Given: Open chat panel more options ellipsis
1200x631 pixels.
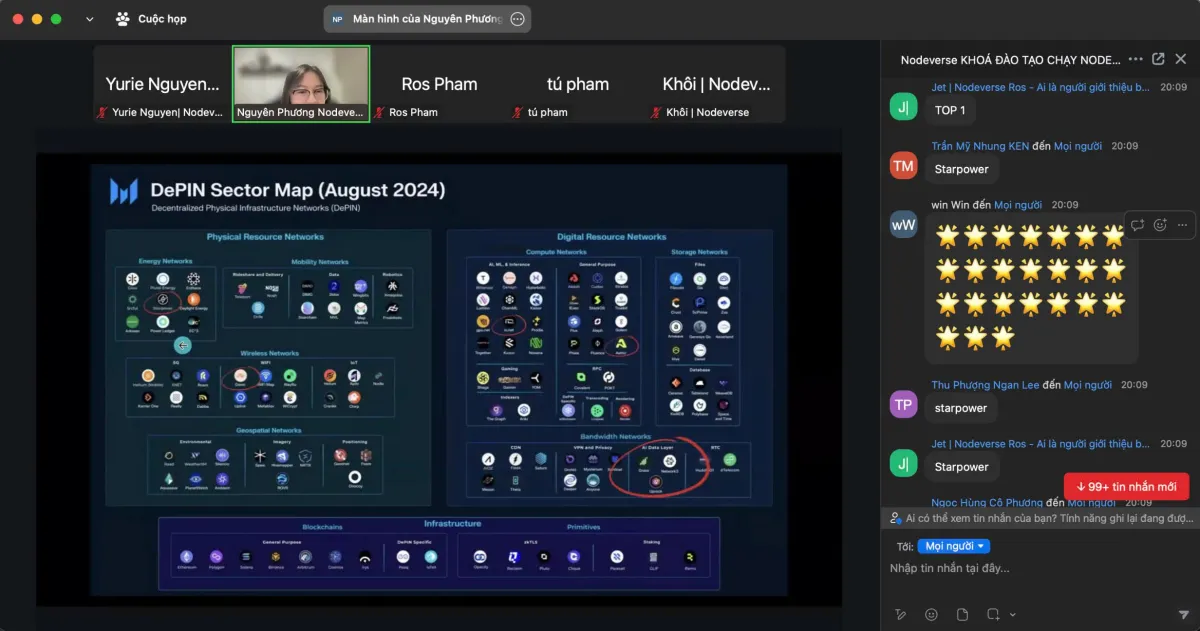Looking at the screenshot, I should click(1135, 60).
